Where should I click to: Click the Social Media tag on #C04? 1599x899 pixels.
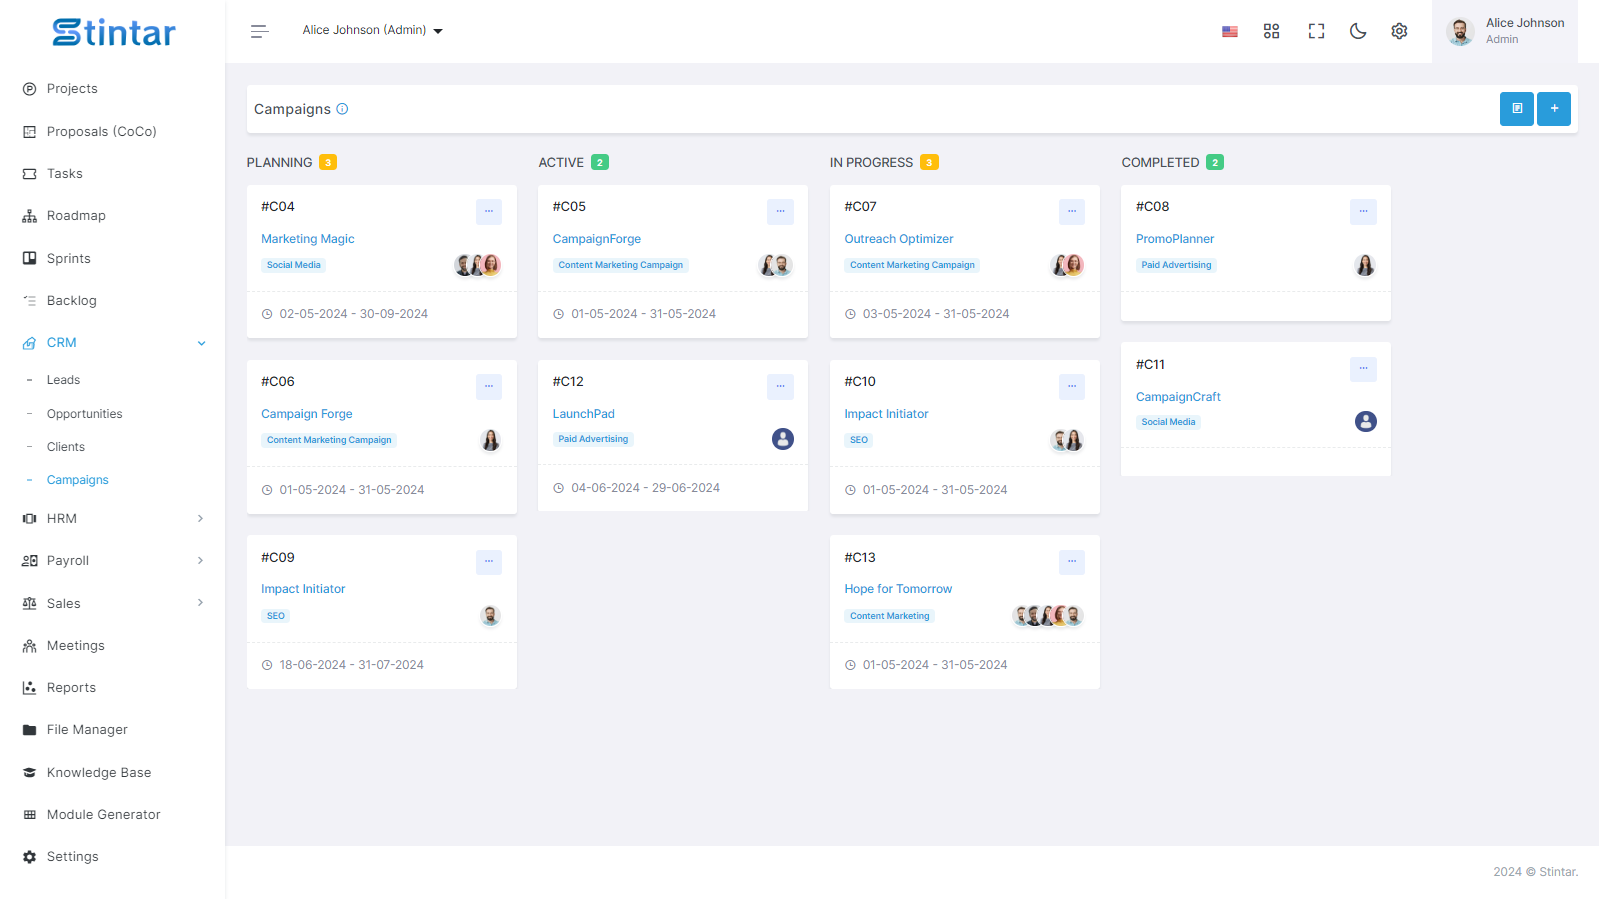pos(294,265)
